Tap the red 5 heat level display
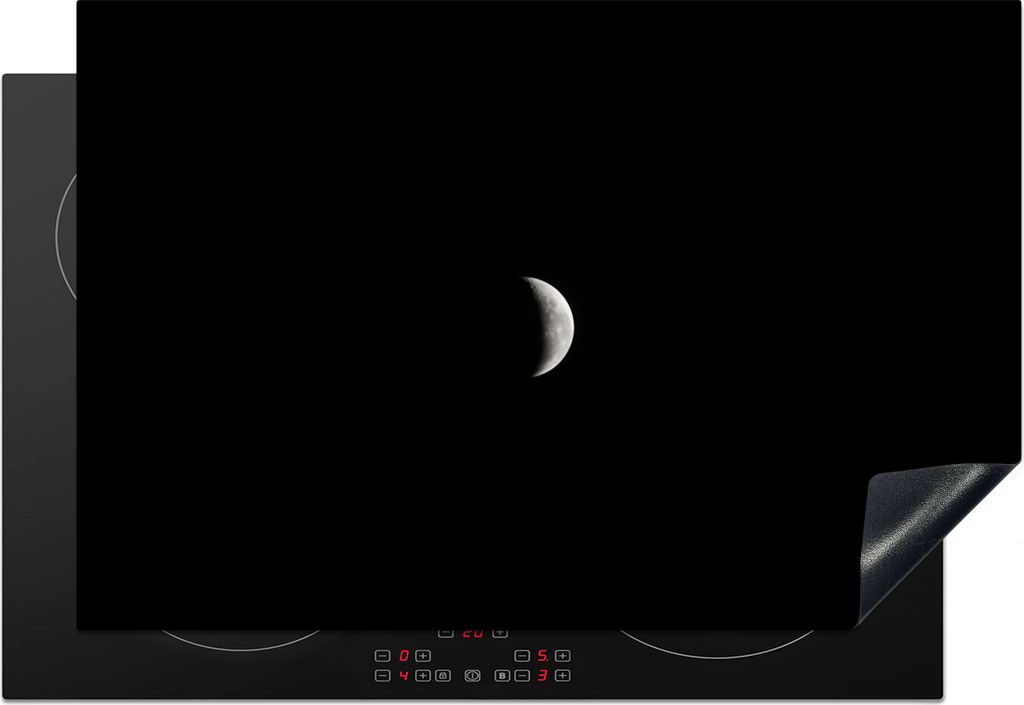 coord(542,656)
